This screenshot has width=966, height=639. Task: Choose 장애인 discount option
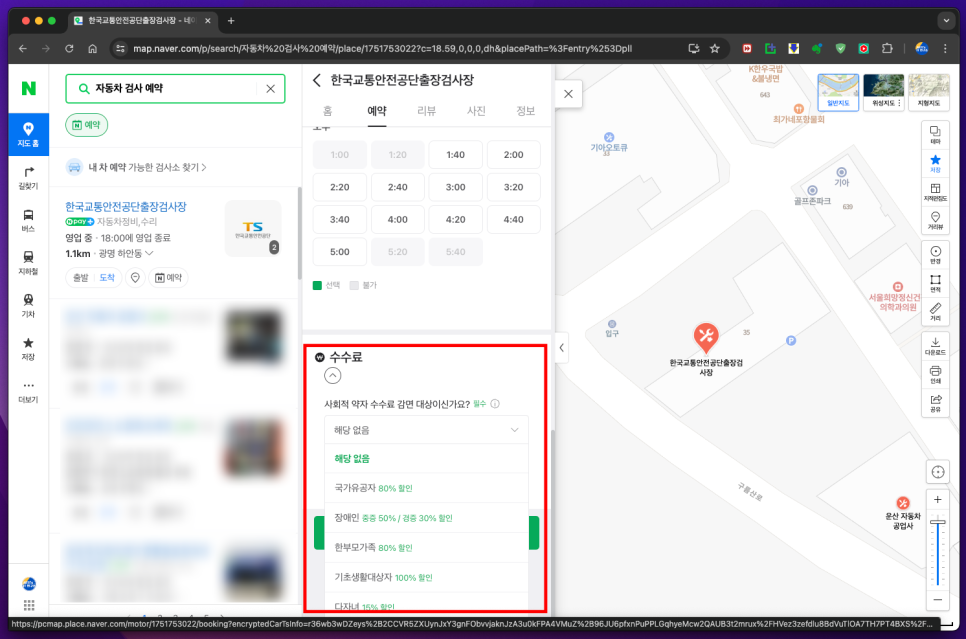[x=426, y=518]
